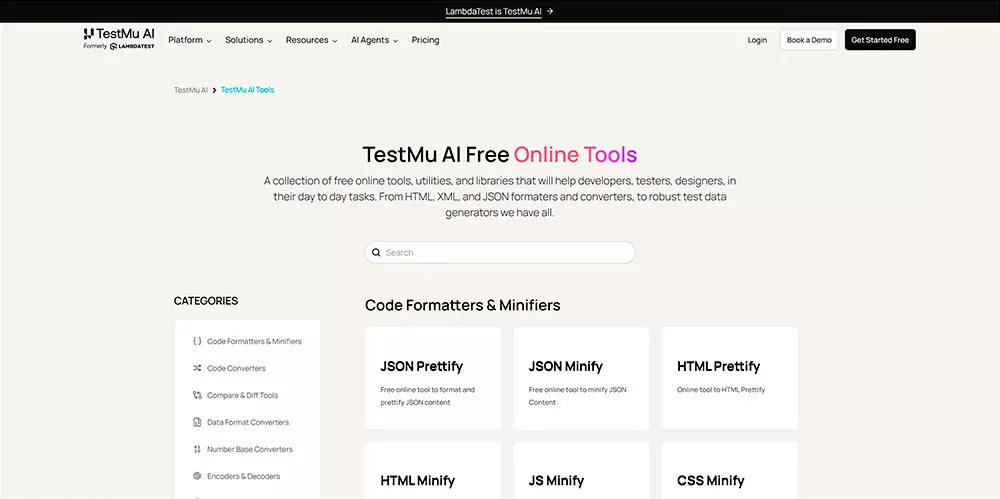1000x499 pixels.
Task: Go to the TestMu AI breadcrumb link
Action: point(191,90)
